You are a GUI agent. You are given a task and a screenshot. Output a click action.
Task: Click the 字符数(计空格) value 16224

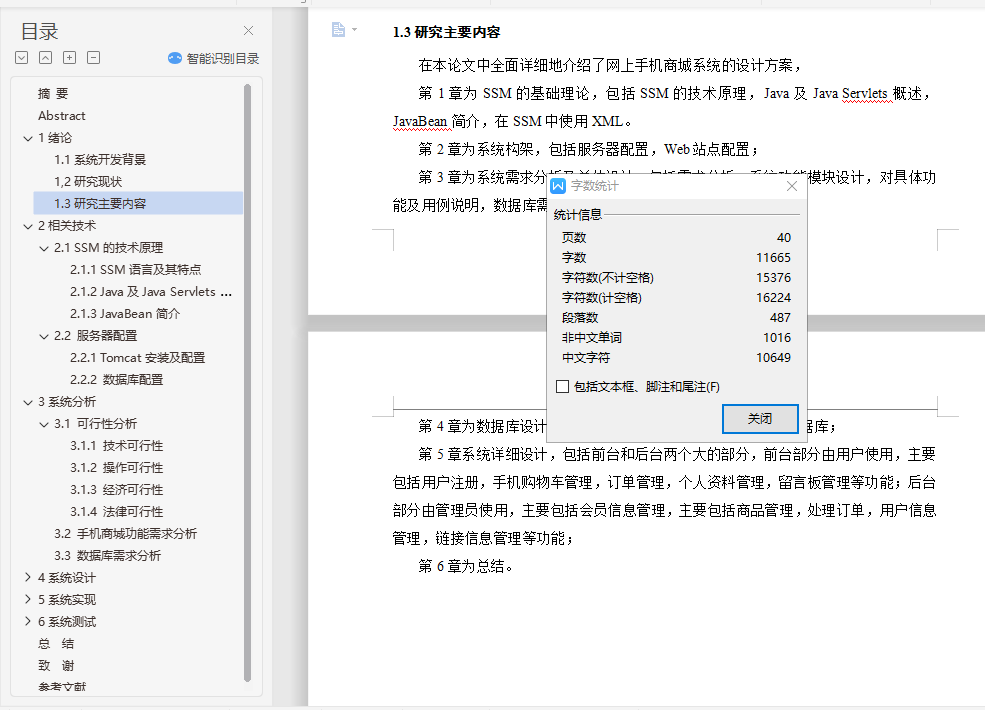point(773,297)
